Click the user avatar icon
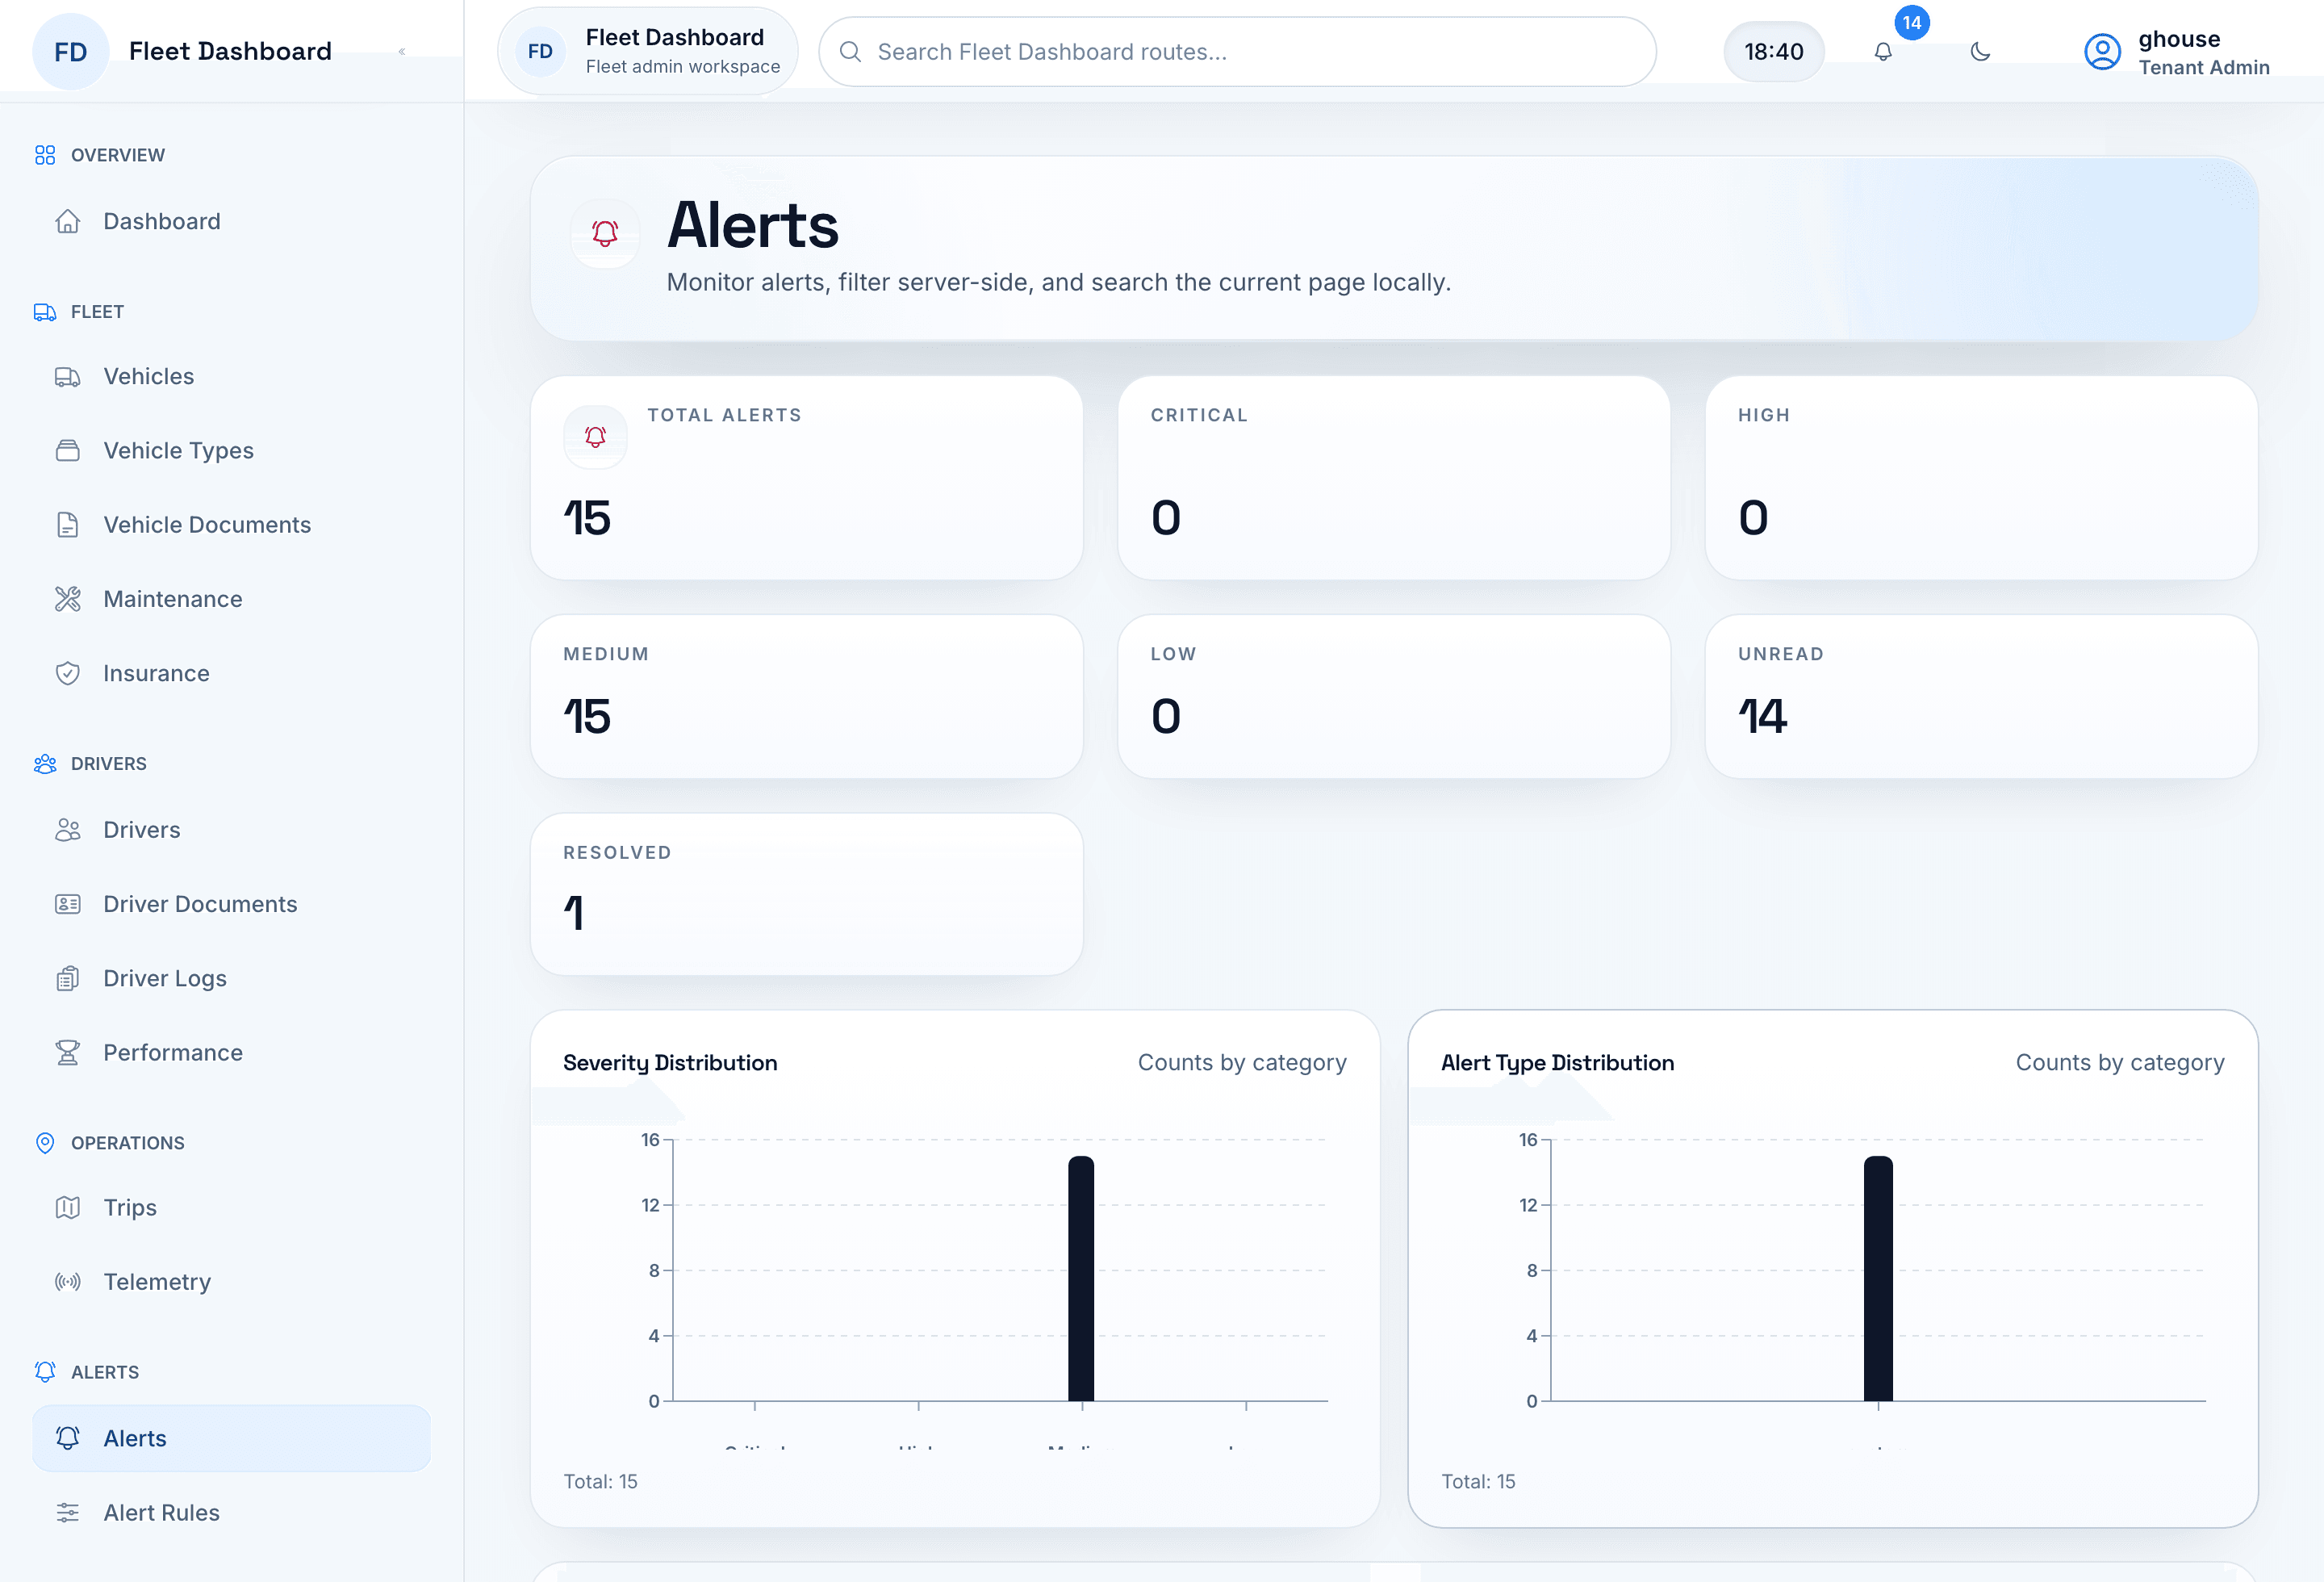The image size is (2324, 1582). pos(2102,51)
